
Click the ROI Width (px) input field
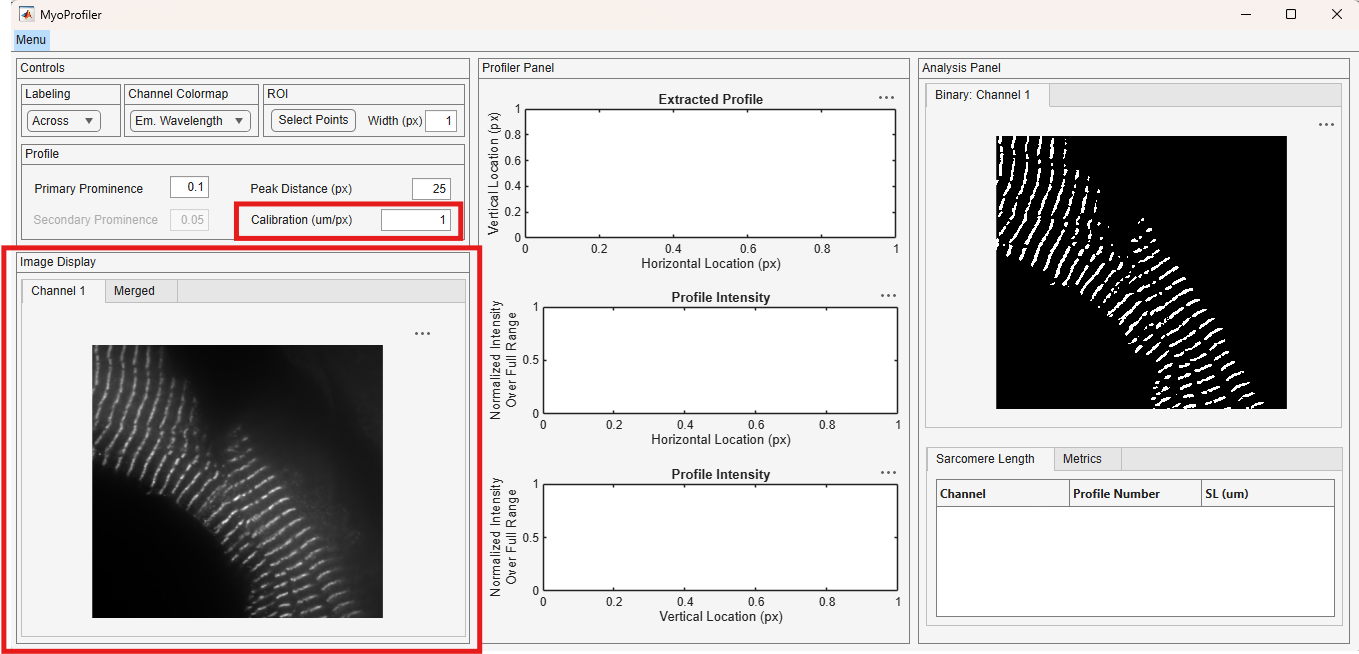point(441,121)
